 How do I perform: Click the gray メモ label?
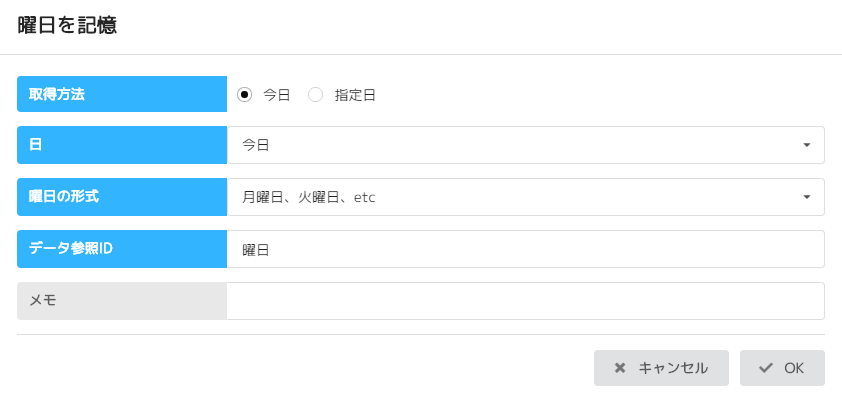click(x=122, y=301)
